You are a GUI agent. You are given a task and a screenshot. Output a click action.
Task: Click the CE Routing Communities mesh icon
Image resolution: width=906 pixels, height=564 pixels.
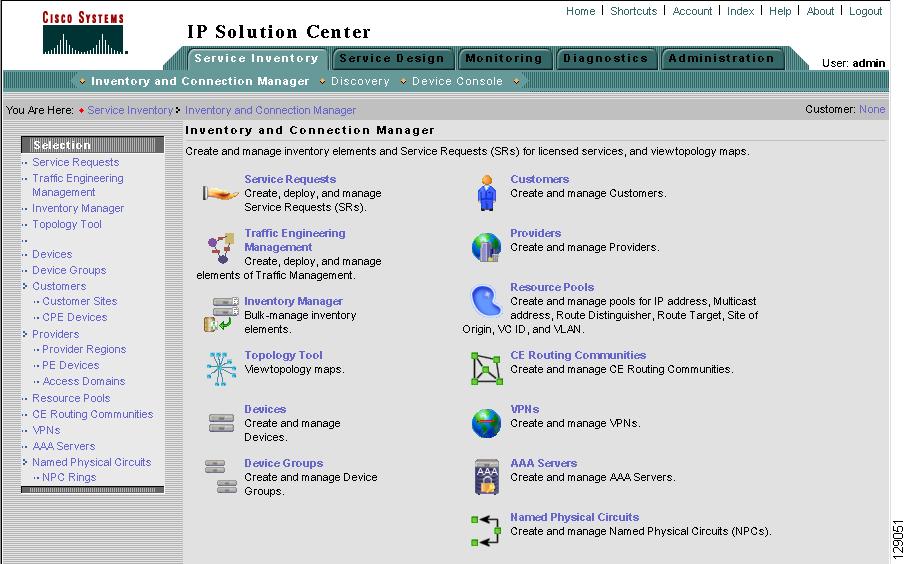(487, 368)
